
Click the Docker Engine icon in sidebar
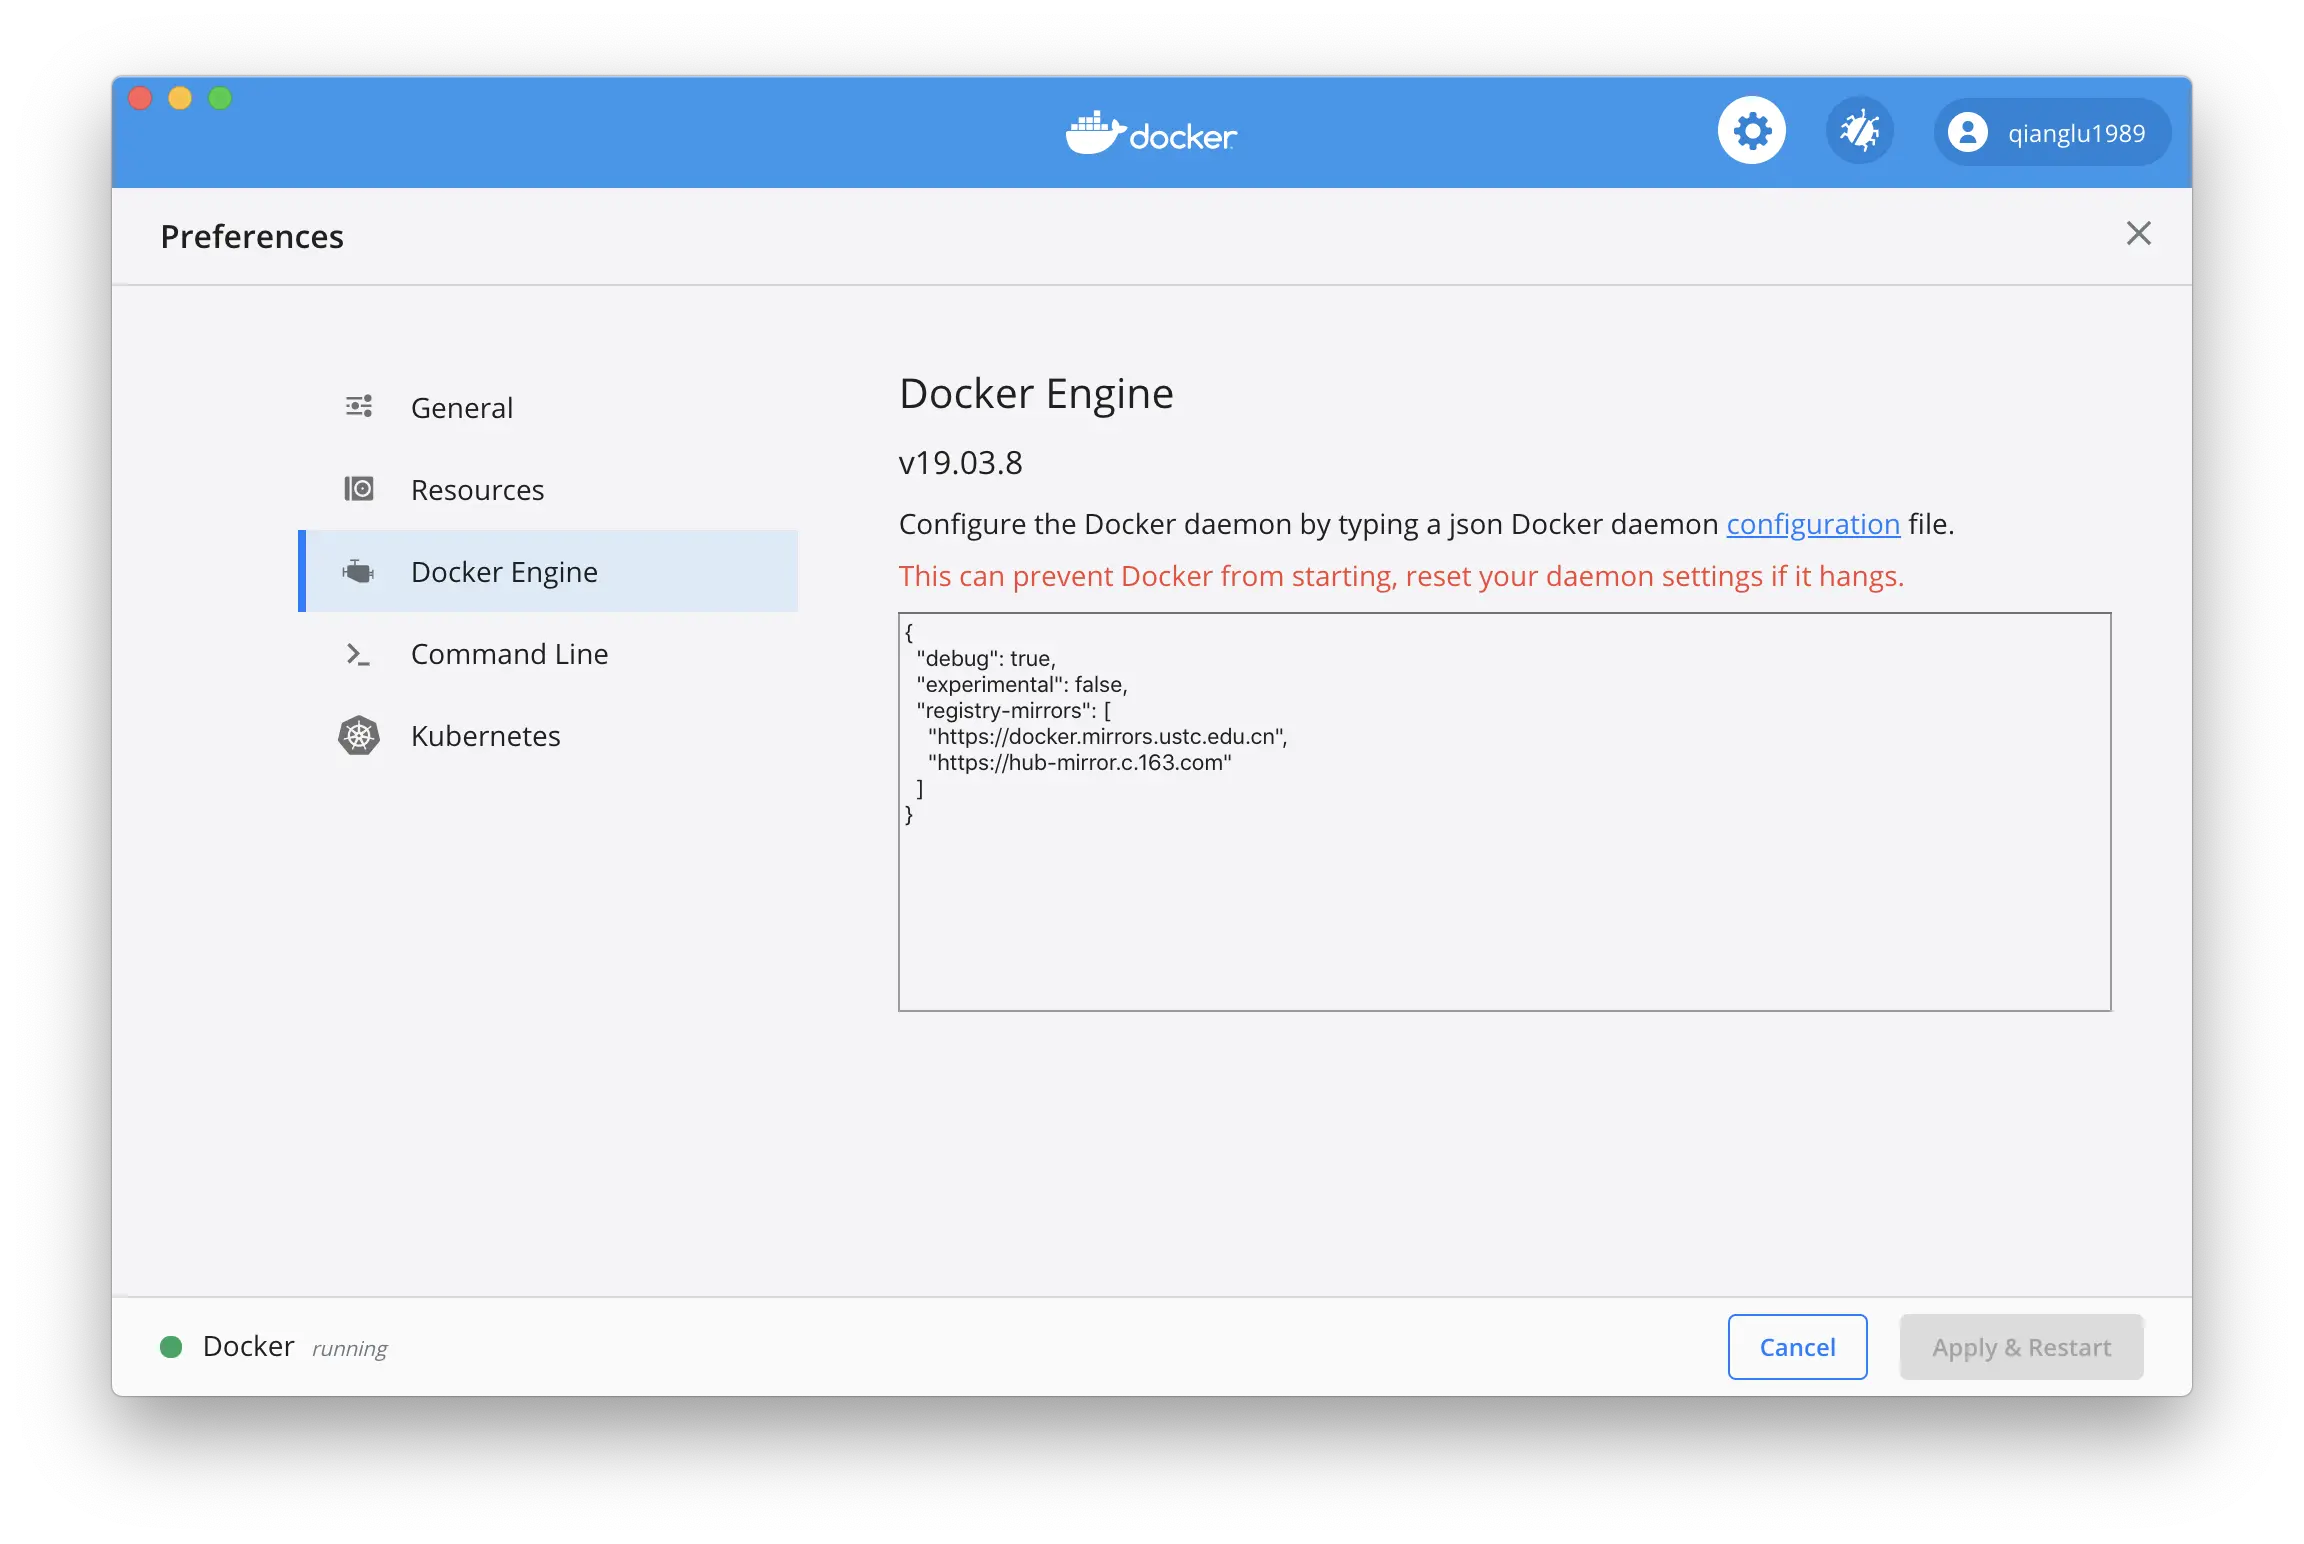pos(358,572)
